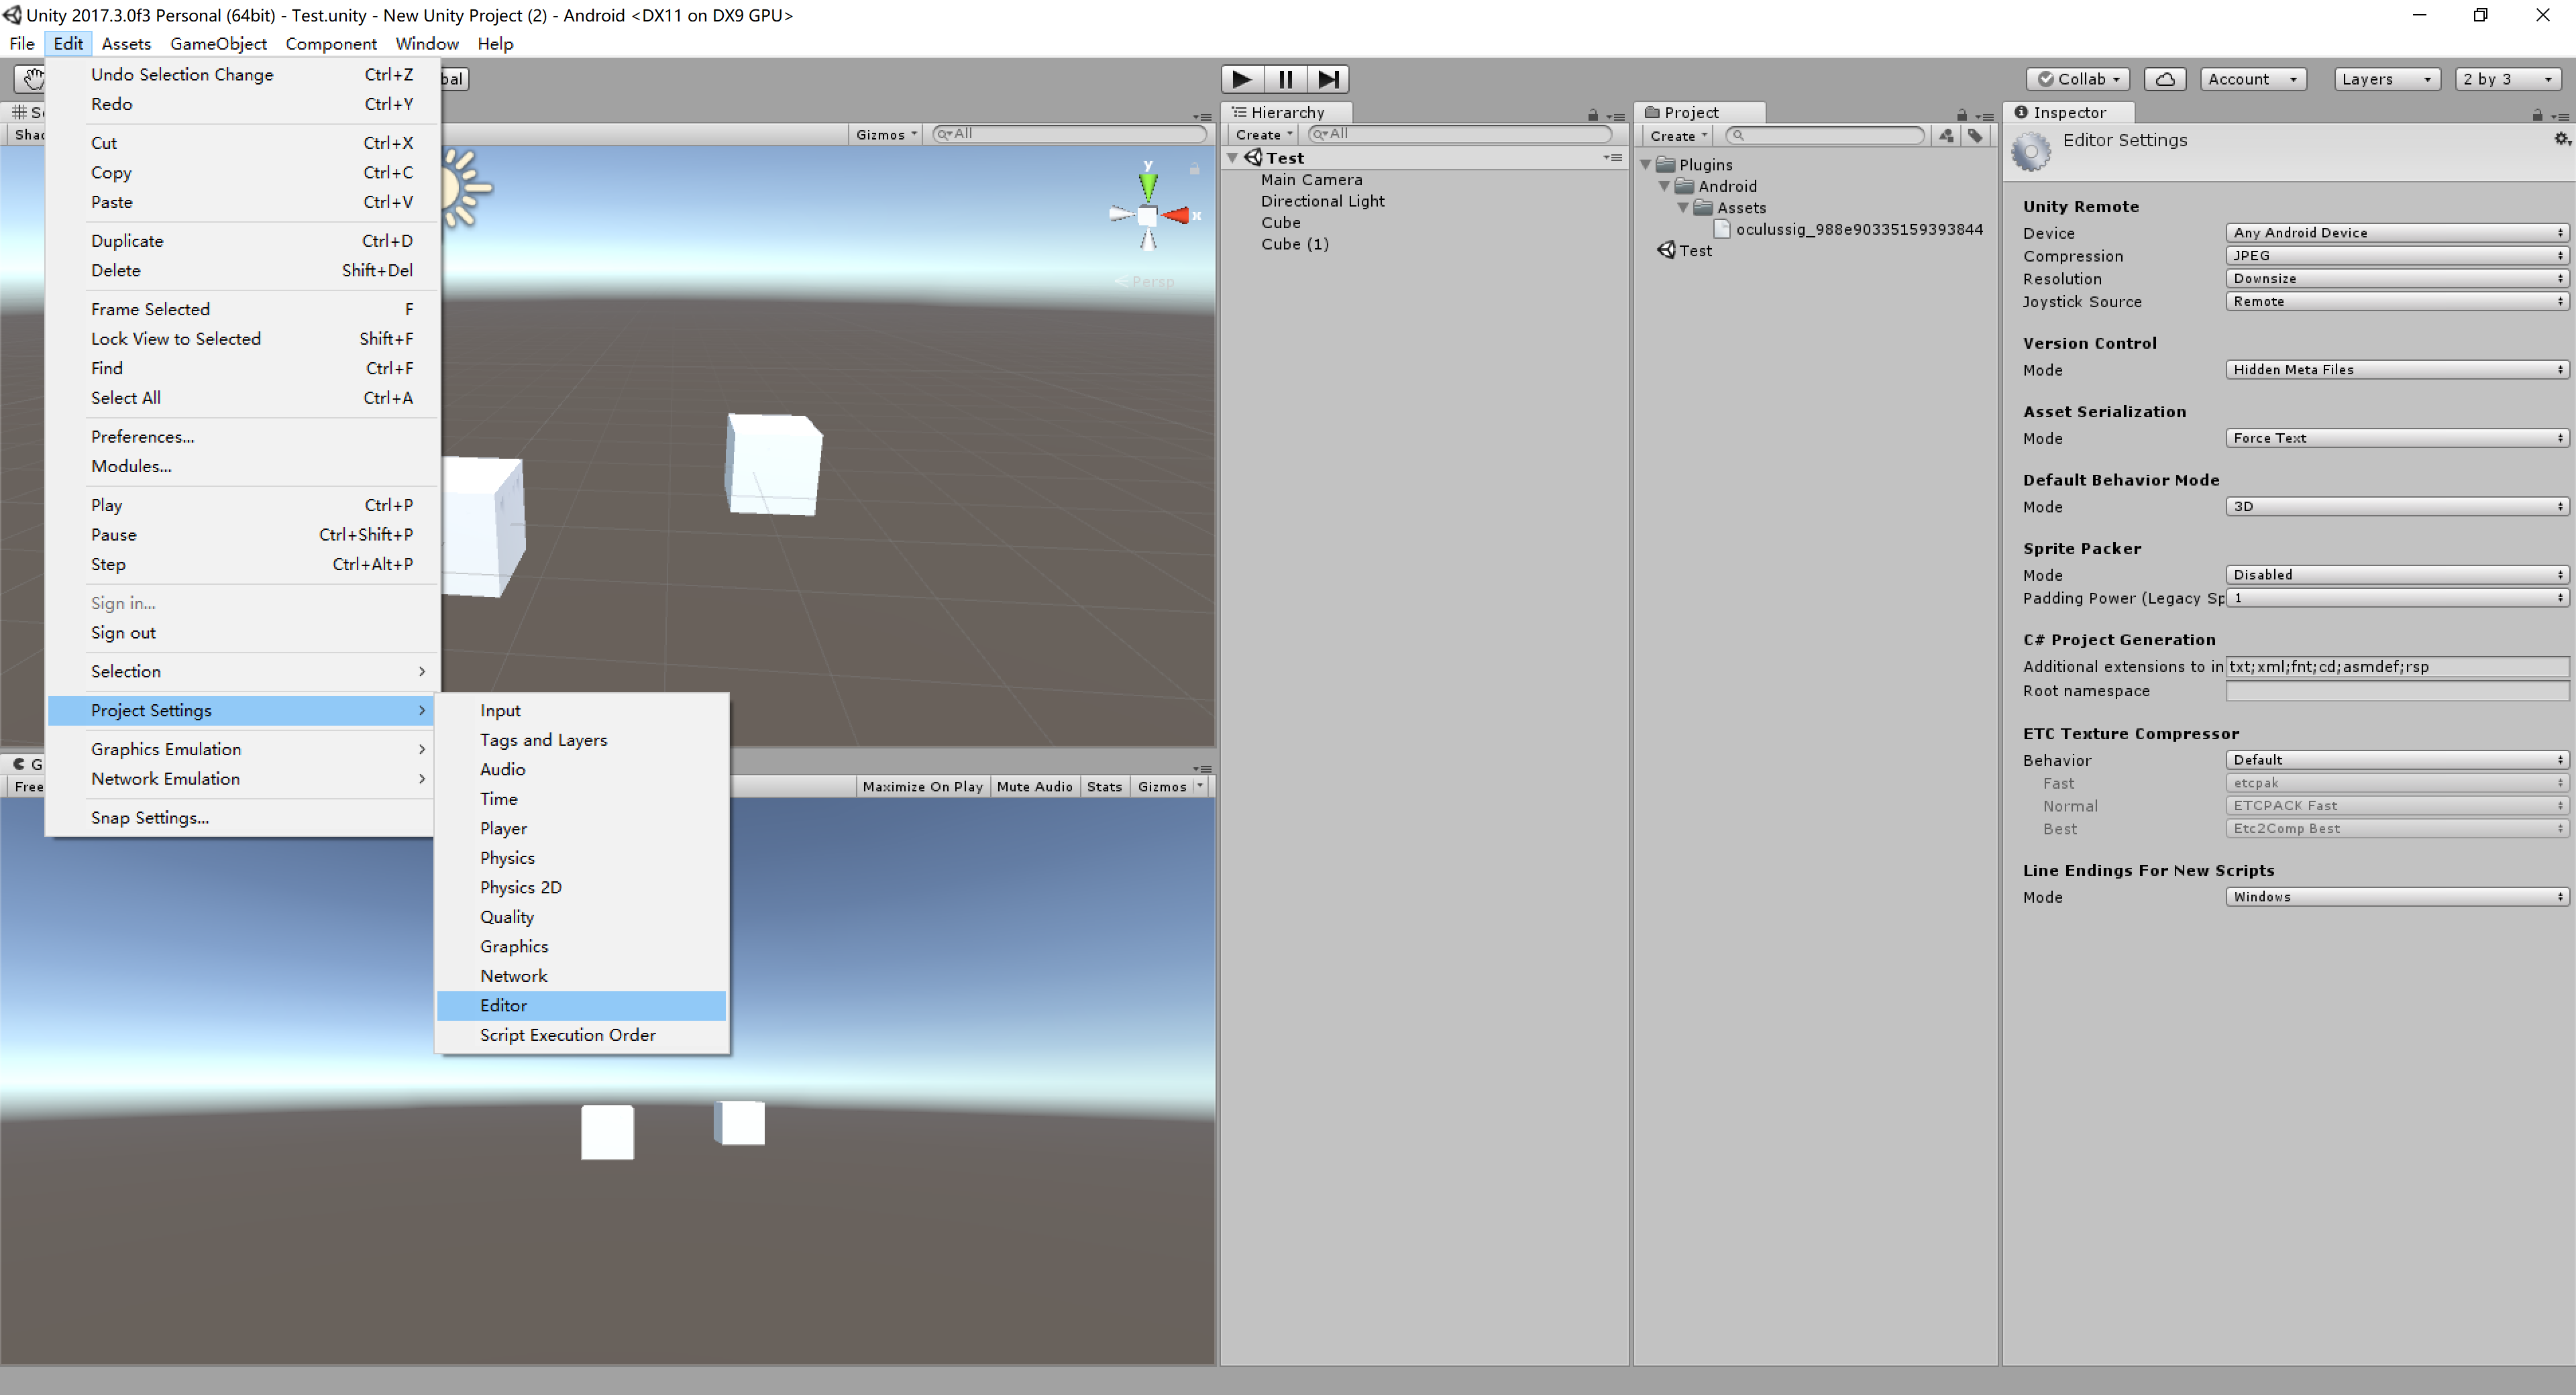
Task: Choose Player from Project Settings submenu
Action: 503,828
